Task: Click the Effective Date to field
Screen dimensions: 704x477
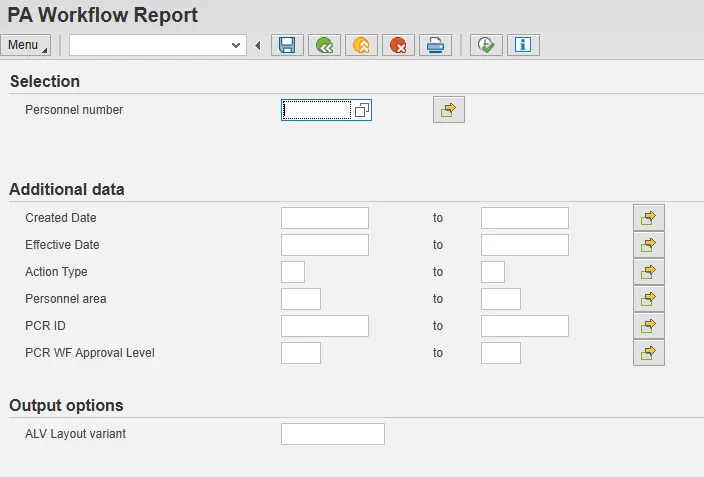Action: click(524, 245)
